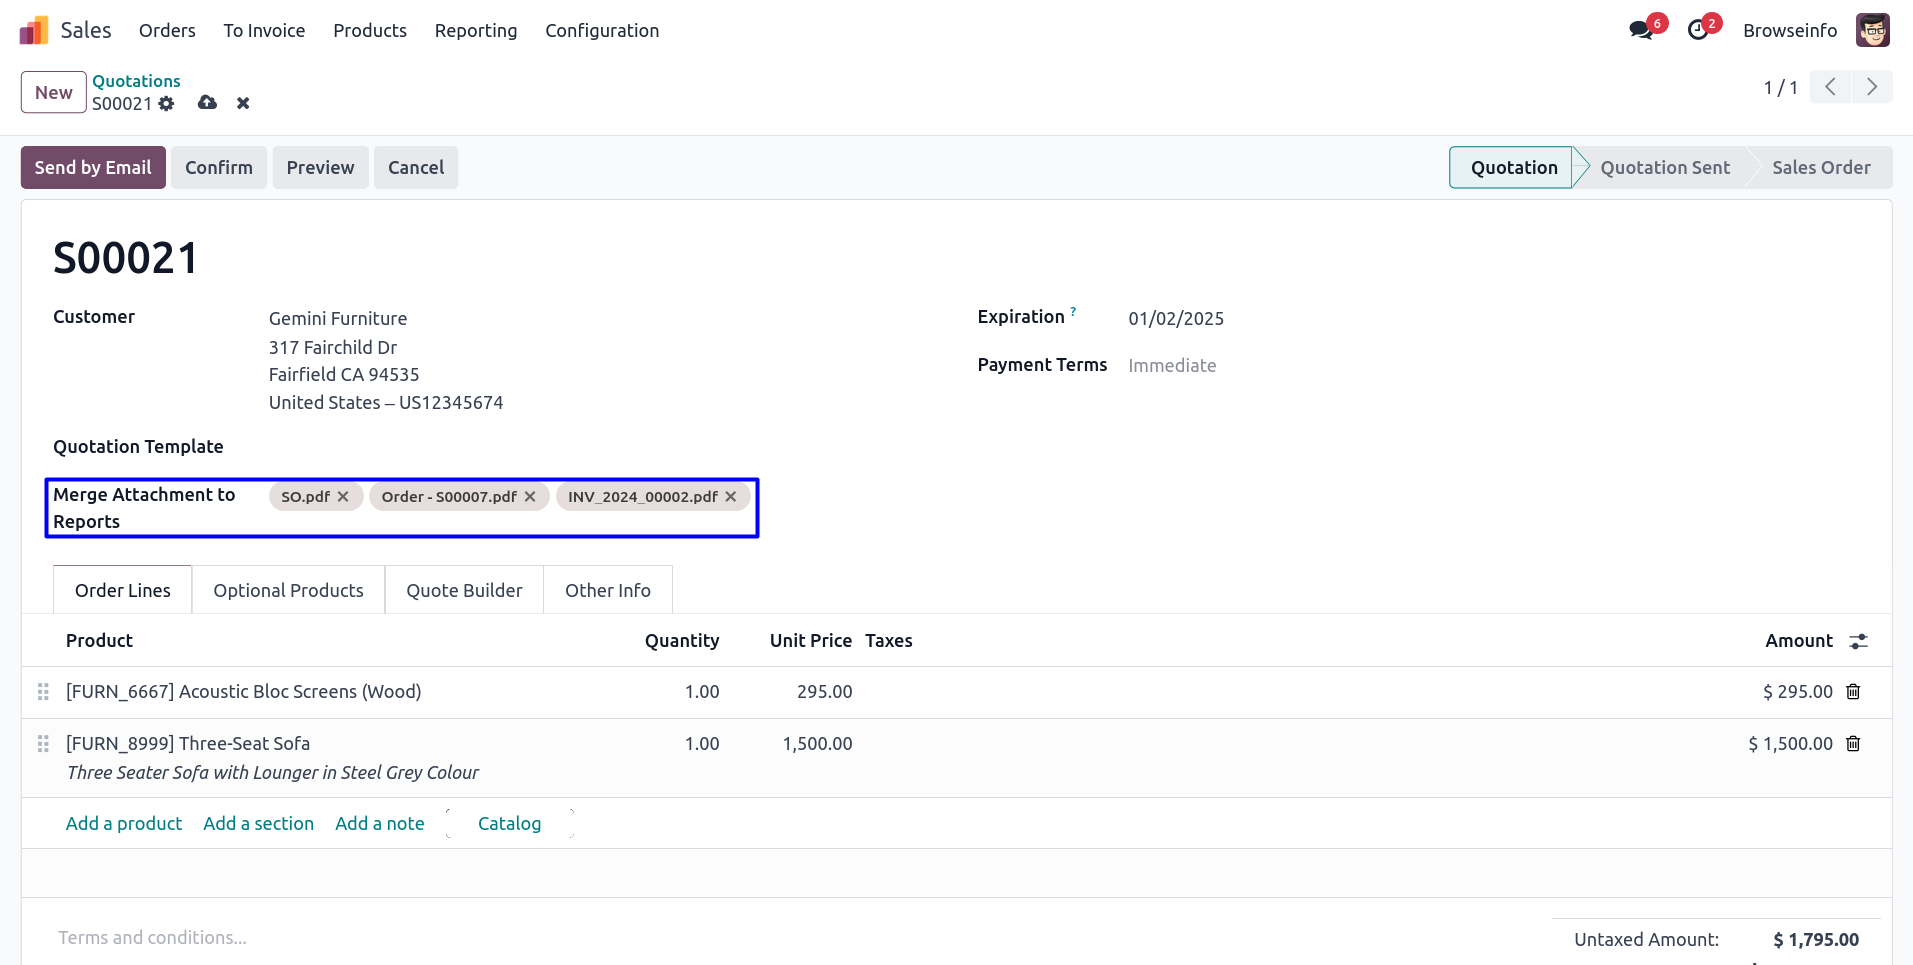Remove the SO.pdf attachment tag
Viewport: 1913px width, 965px height.
[x=343, y=497]
